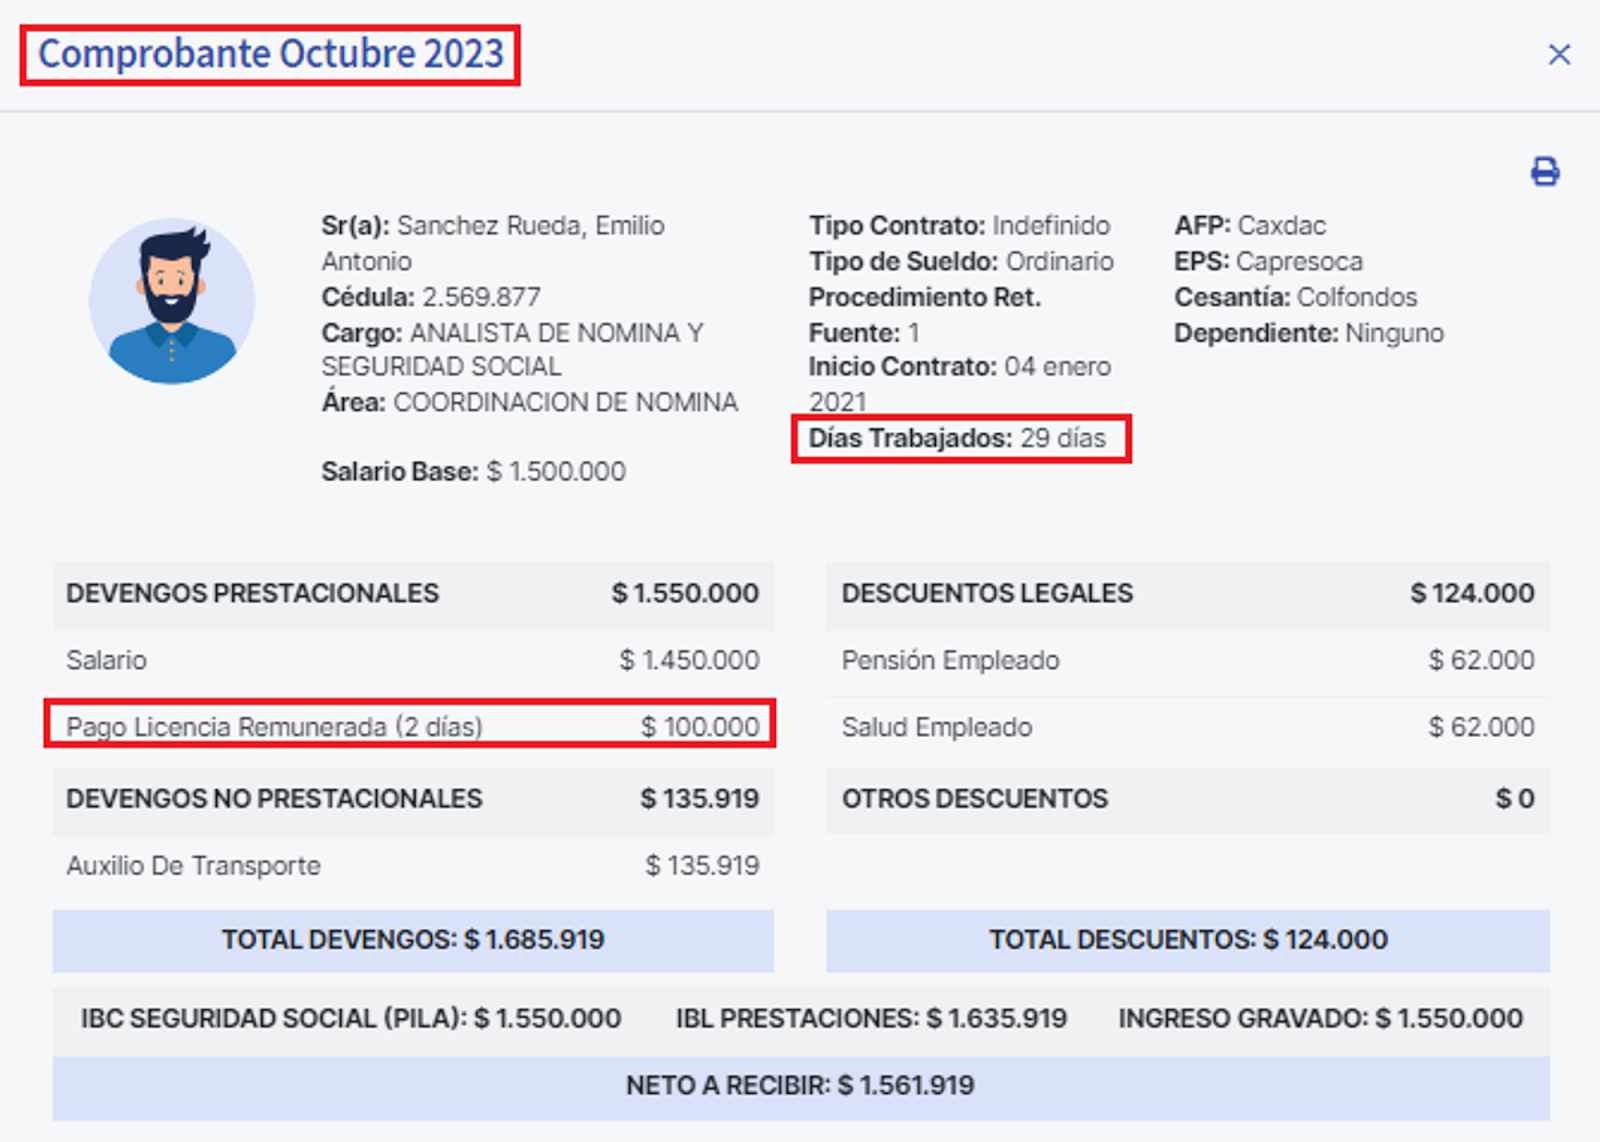Click the Total Devengos summary bar
Viewport: 1600px width, 1142px height.
click(x=413, y=940)
